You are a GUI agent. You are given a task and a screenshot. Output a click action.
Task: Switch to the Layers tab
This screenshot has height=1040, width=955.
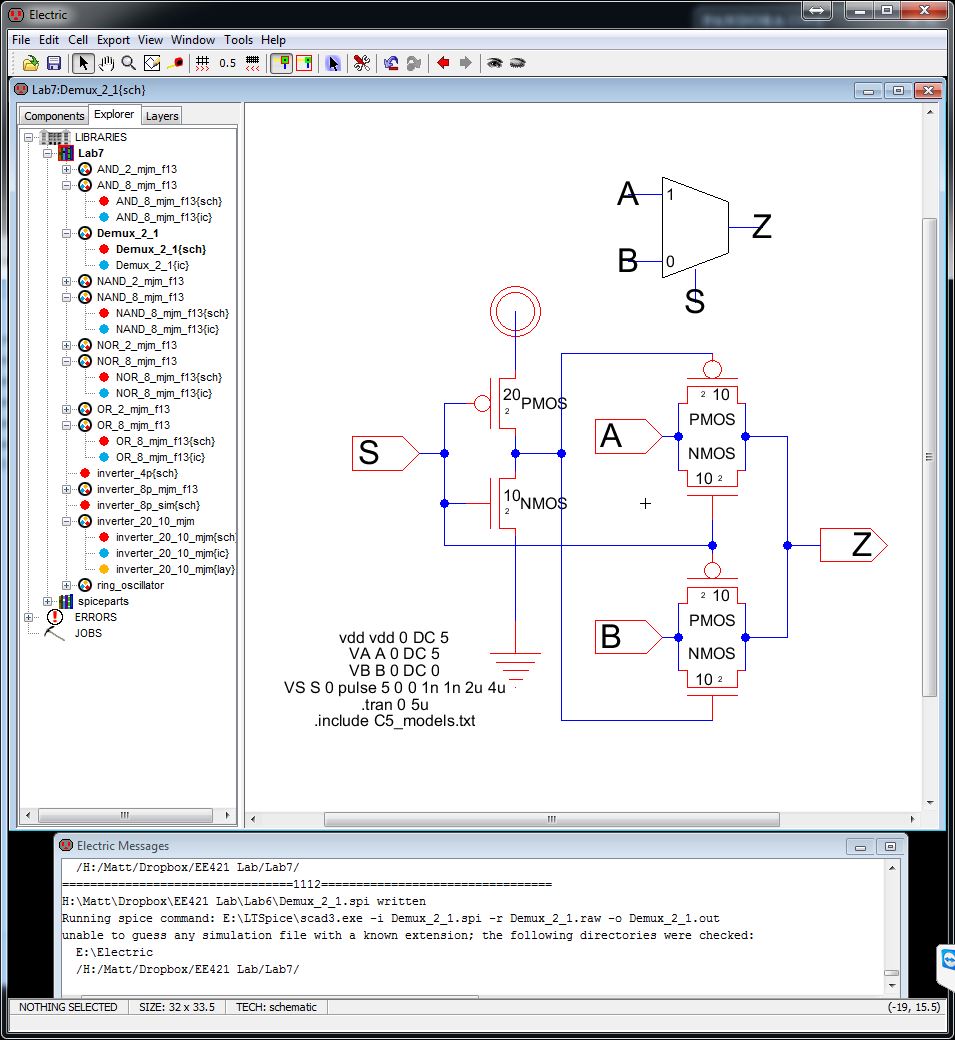(162, 116)
